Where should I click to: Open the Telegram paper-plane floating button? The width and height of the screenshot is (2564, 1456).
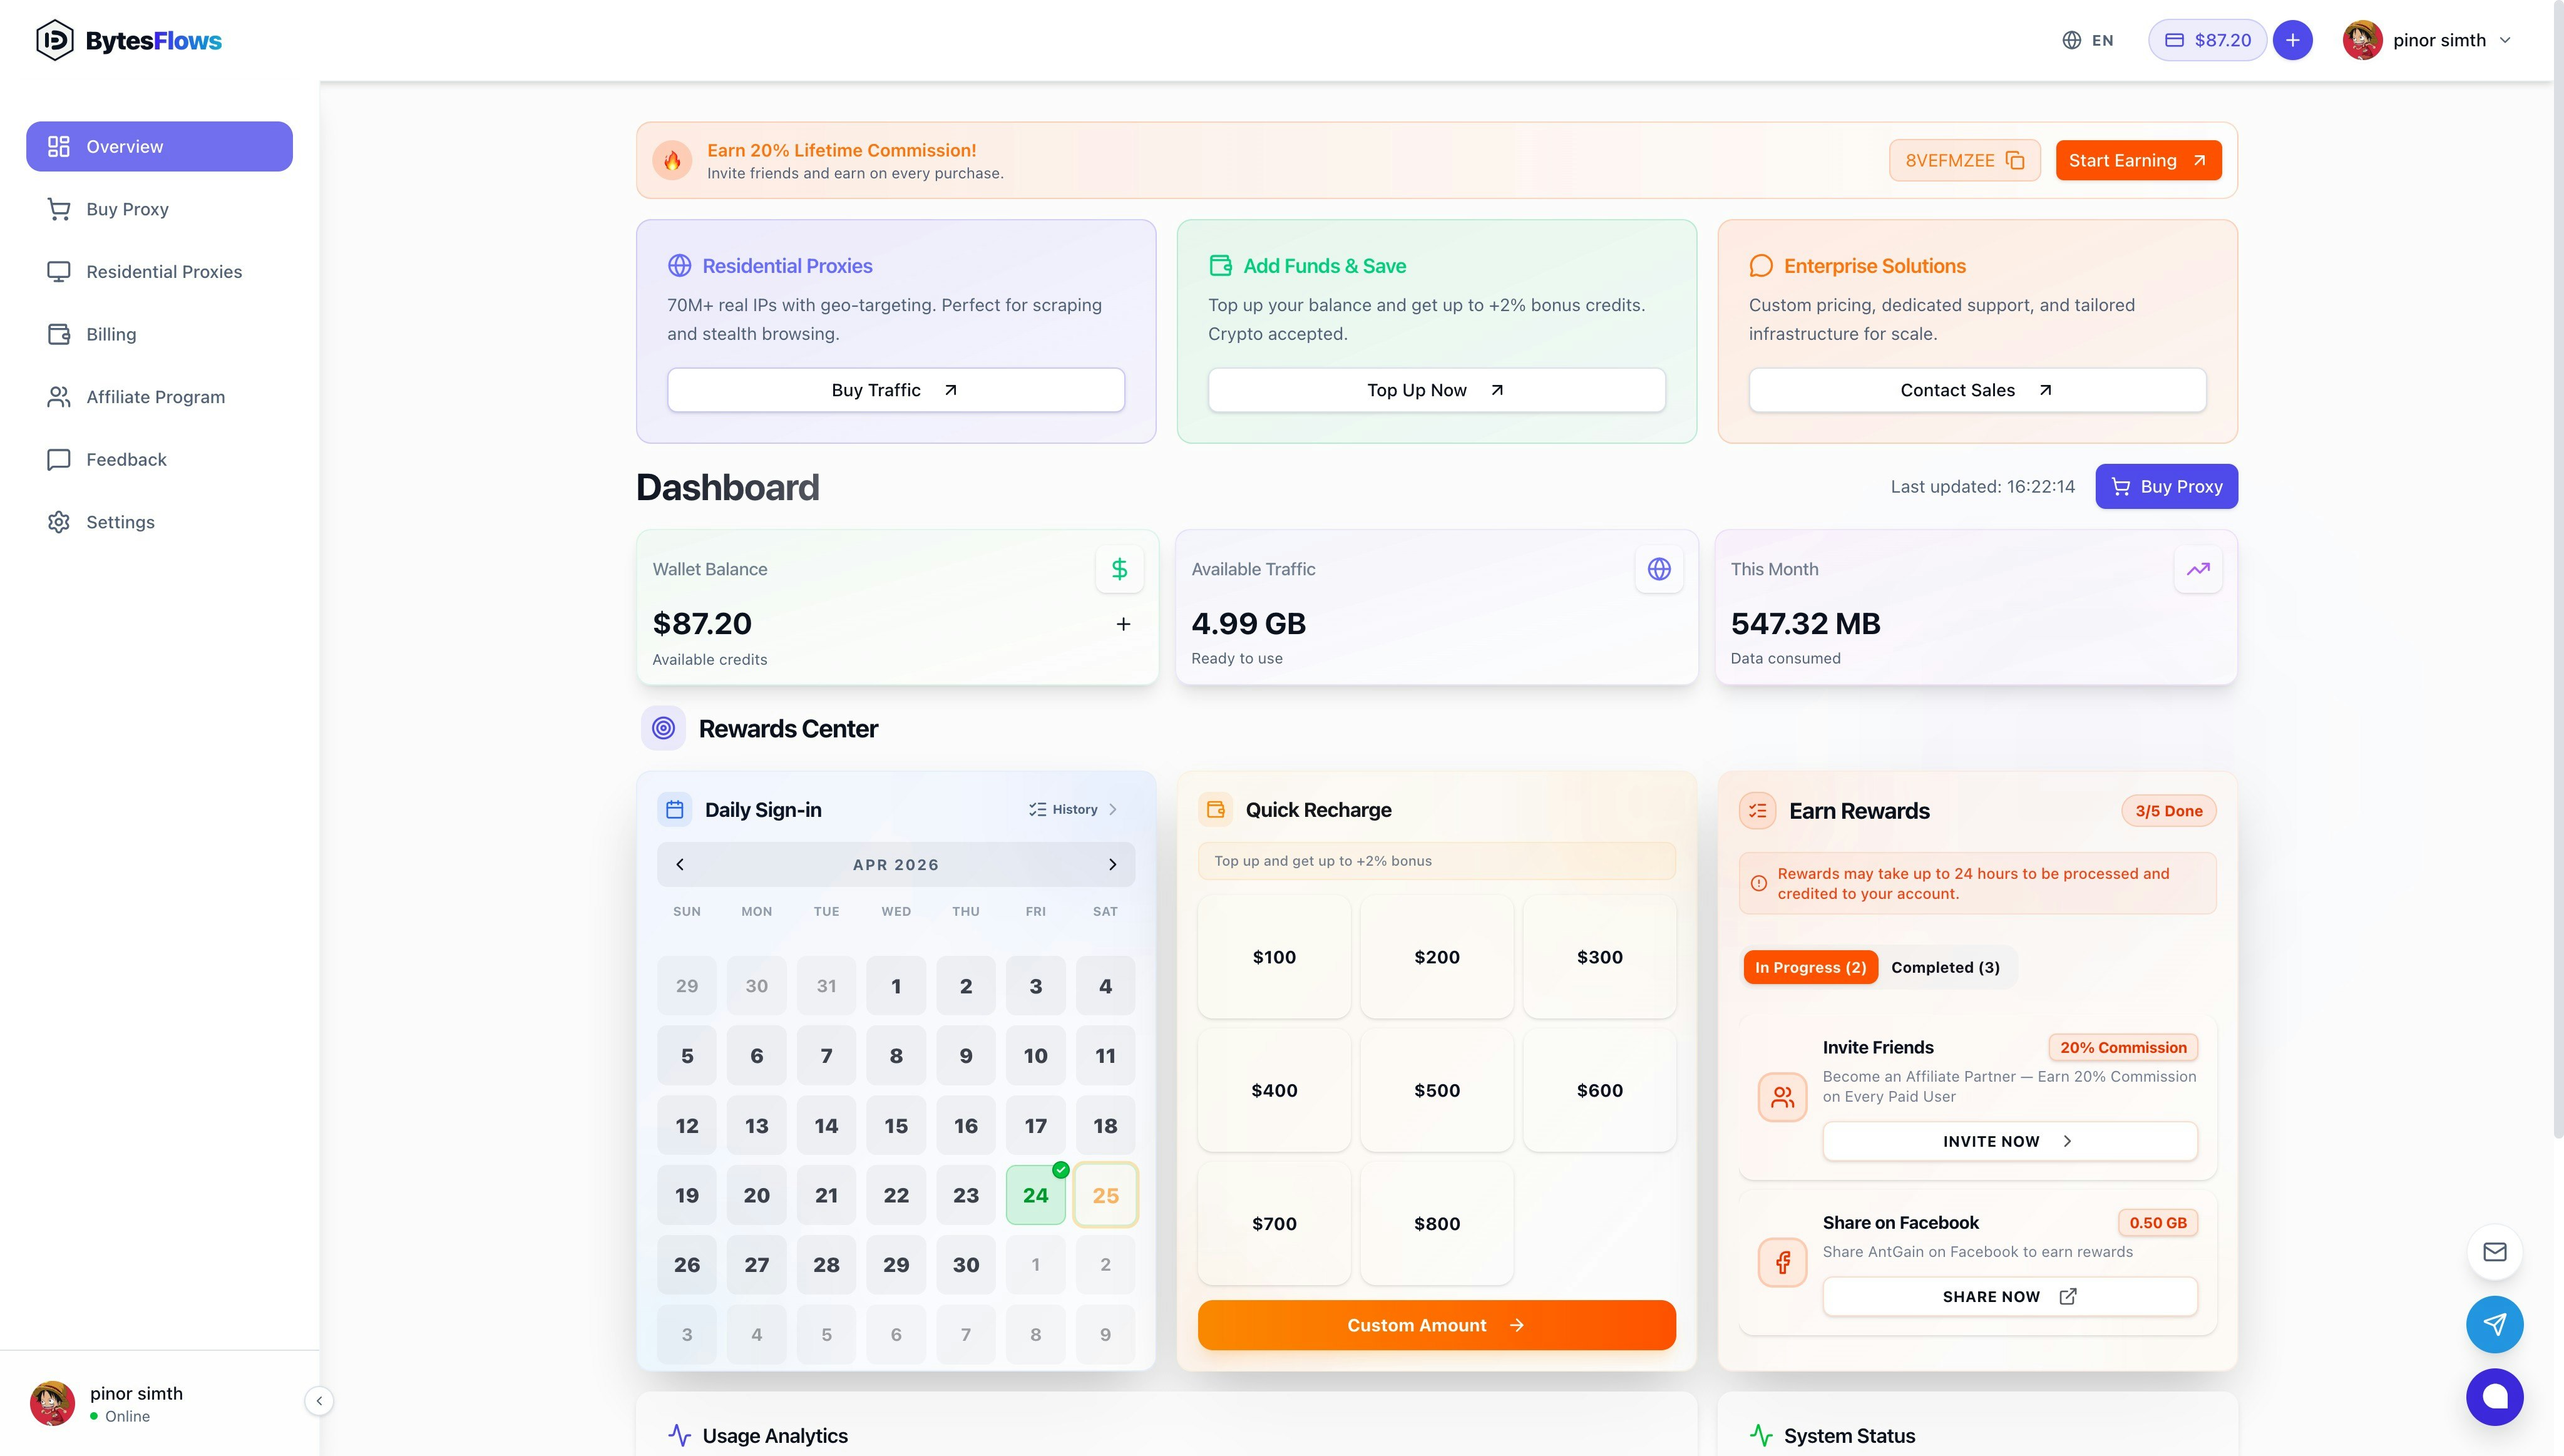tap(2494, 1324)
